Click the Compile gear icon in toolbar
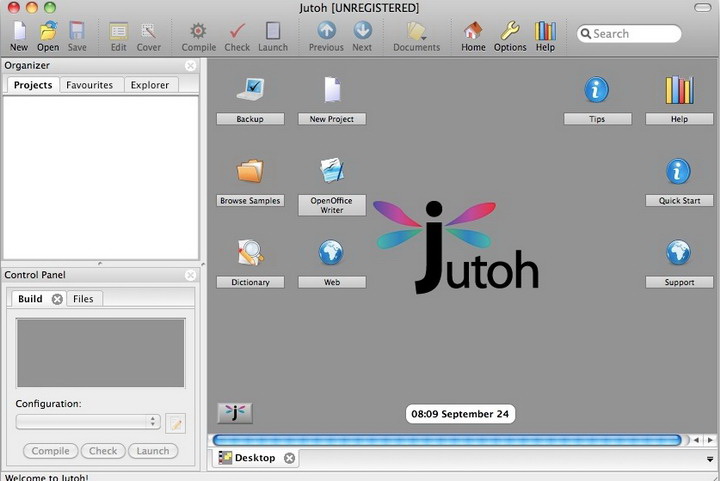The image size is (720, 481). 198,31
